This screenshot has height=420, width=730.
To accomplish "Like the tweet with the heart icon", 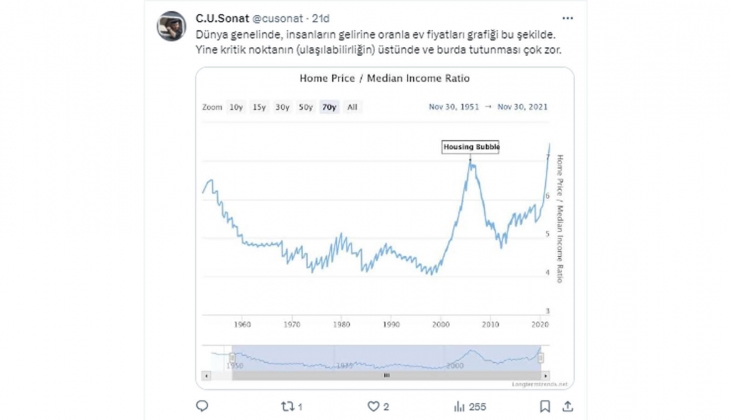I will click(372, 406).
